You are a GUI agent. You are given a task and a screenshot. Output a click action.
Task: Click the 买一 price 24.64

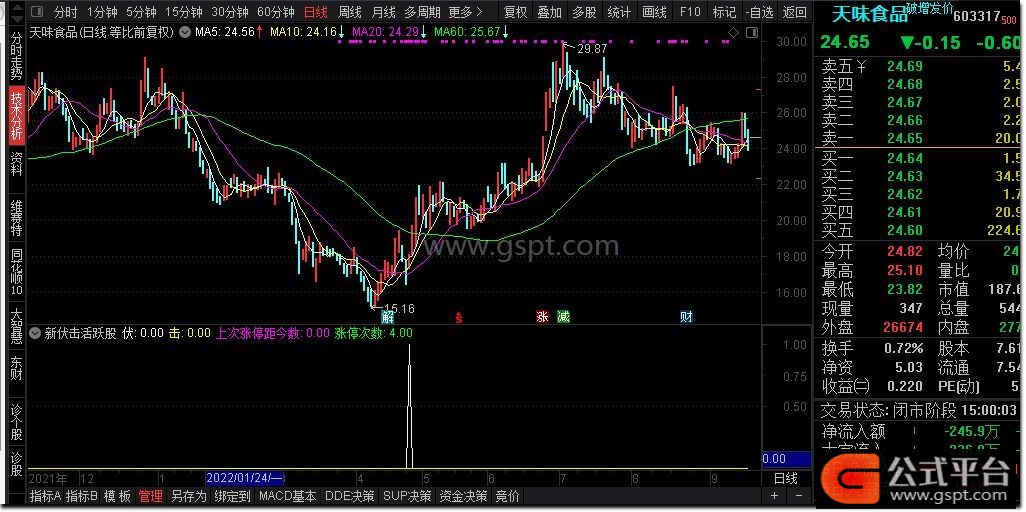pos(905,157)
